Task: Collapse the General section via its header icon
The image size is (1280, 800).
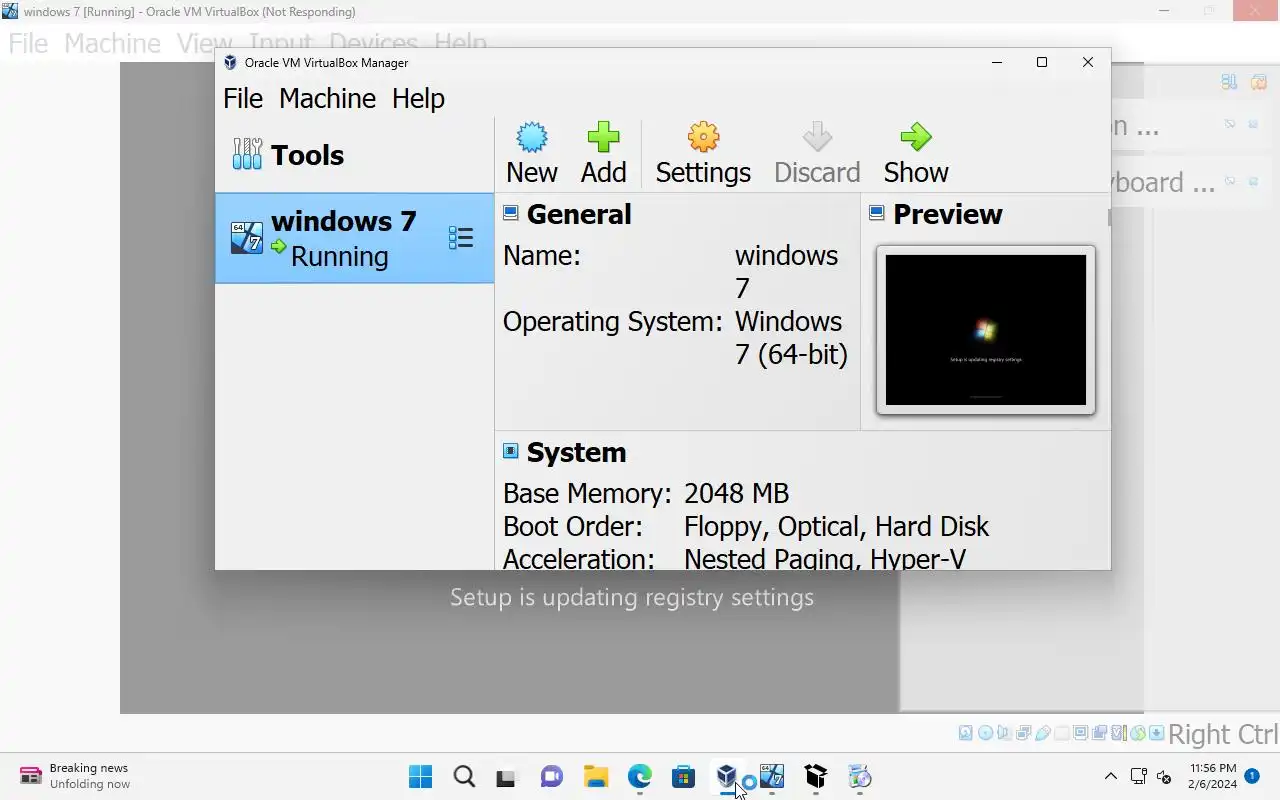Action: [x=511, y=213]
